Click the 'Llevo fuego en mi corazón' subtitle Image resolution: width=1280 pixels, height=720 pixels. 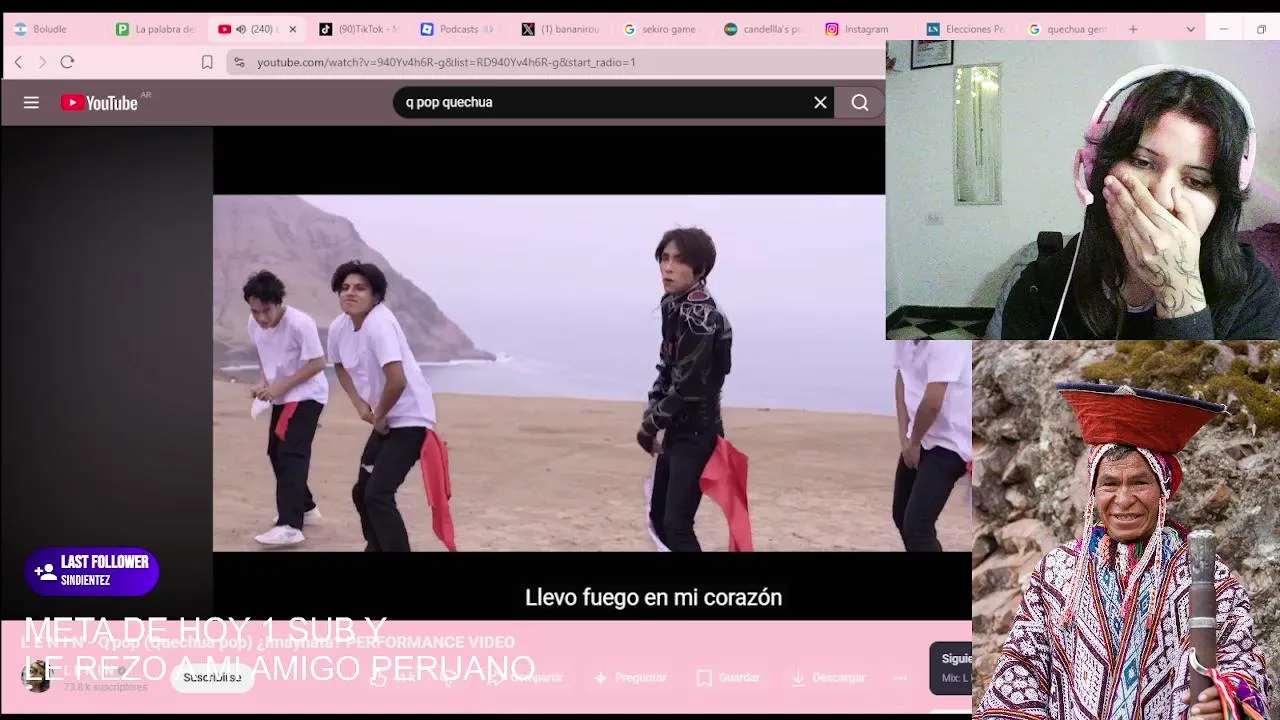pos(653,597)
